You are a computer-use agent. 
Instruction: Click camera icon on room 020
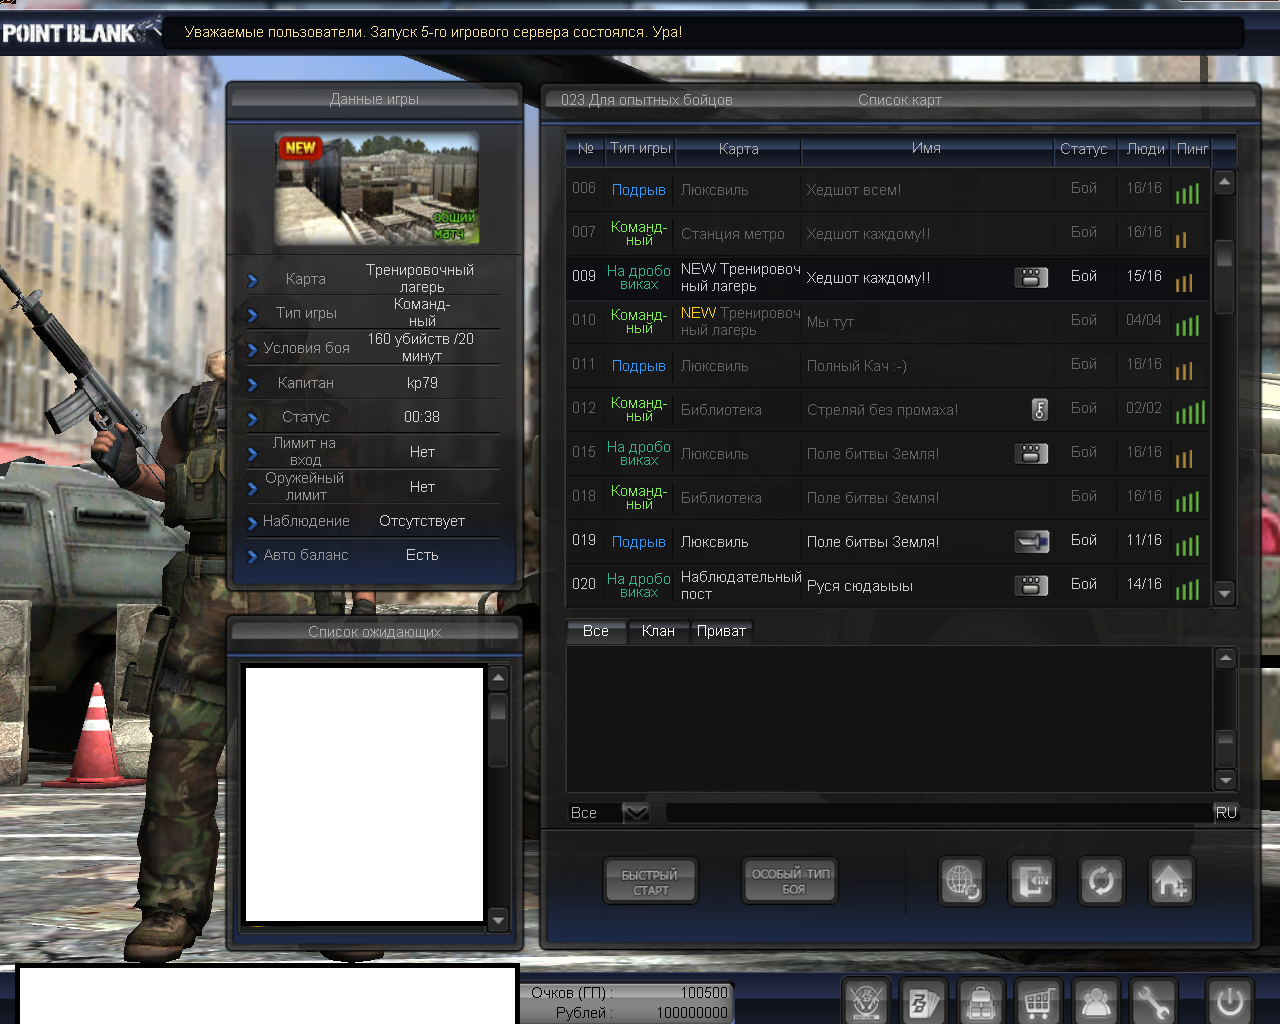[1031, 585]
